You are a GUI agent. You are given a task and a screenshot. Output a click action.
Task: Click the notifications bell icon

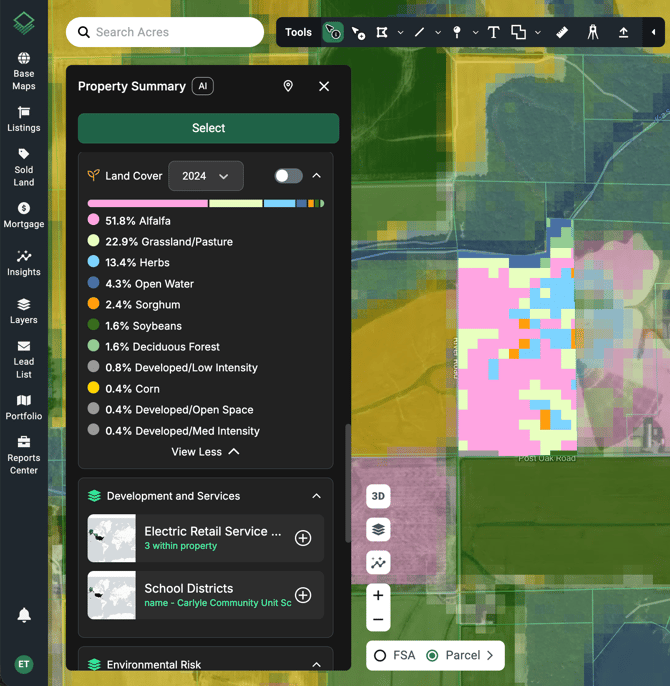tap(24, 615)
